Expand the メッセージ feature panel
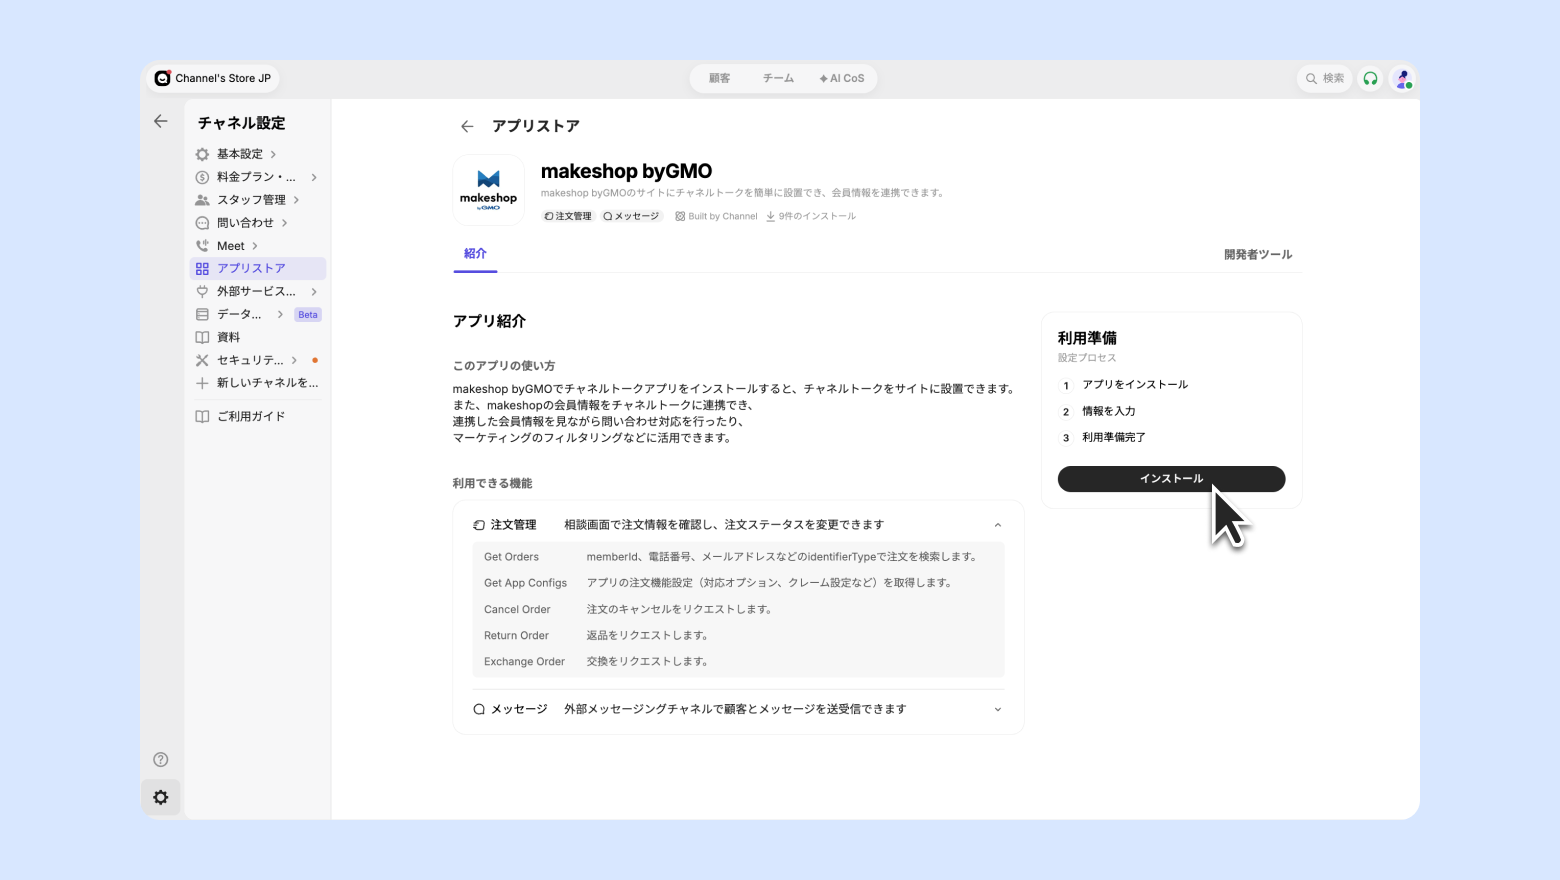 [x=997, y=709]
